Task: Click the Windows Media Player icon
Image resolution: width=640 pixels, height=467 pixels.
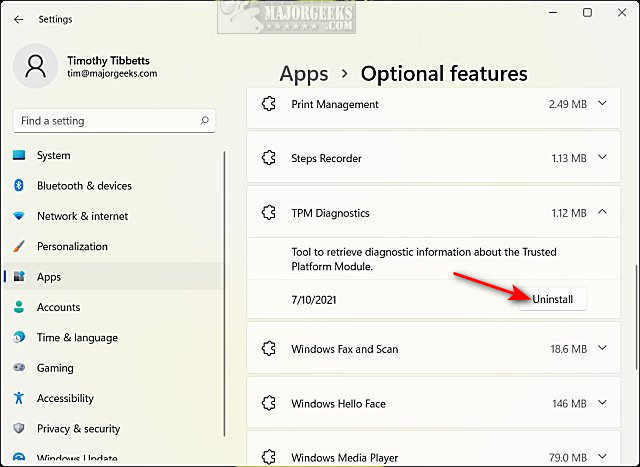Action: [269, 457]
